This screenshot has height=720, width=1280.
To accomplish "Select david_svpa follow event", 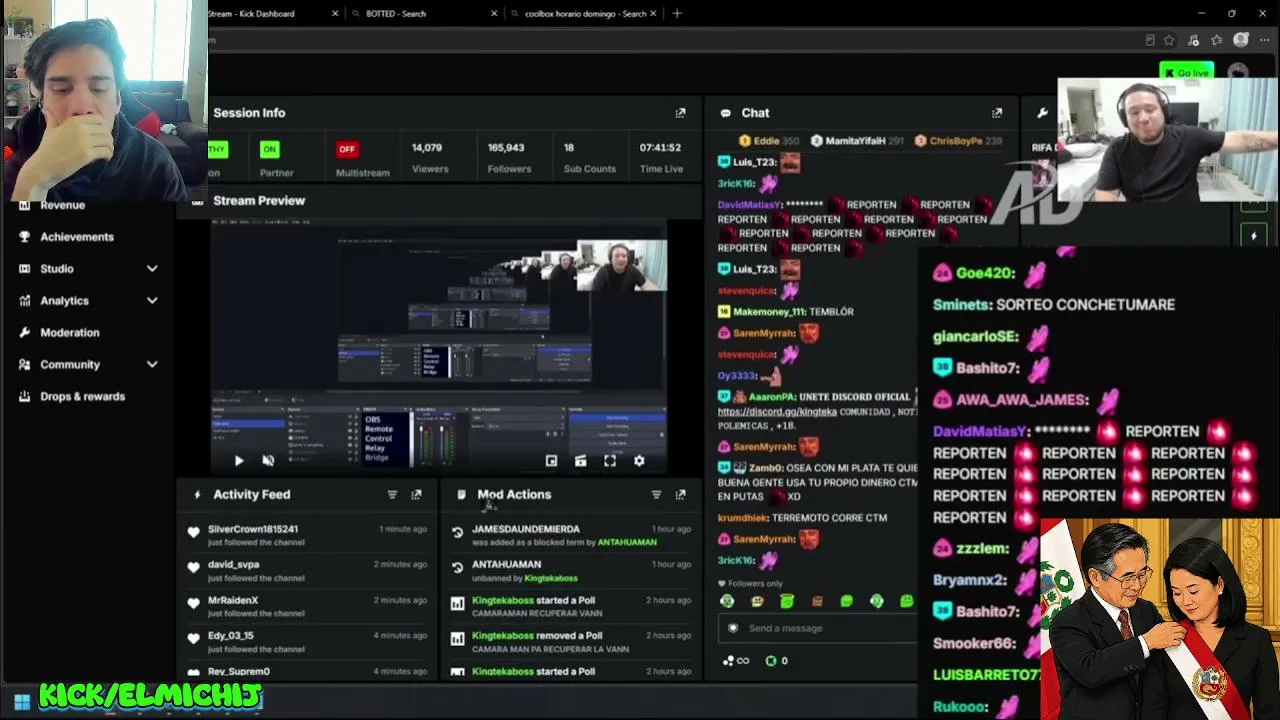I will 310,571.
